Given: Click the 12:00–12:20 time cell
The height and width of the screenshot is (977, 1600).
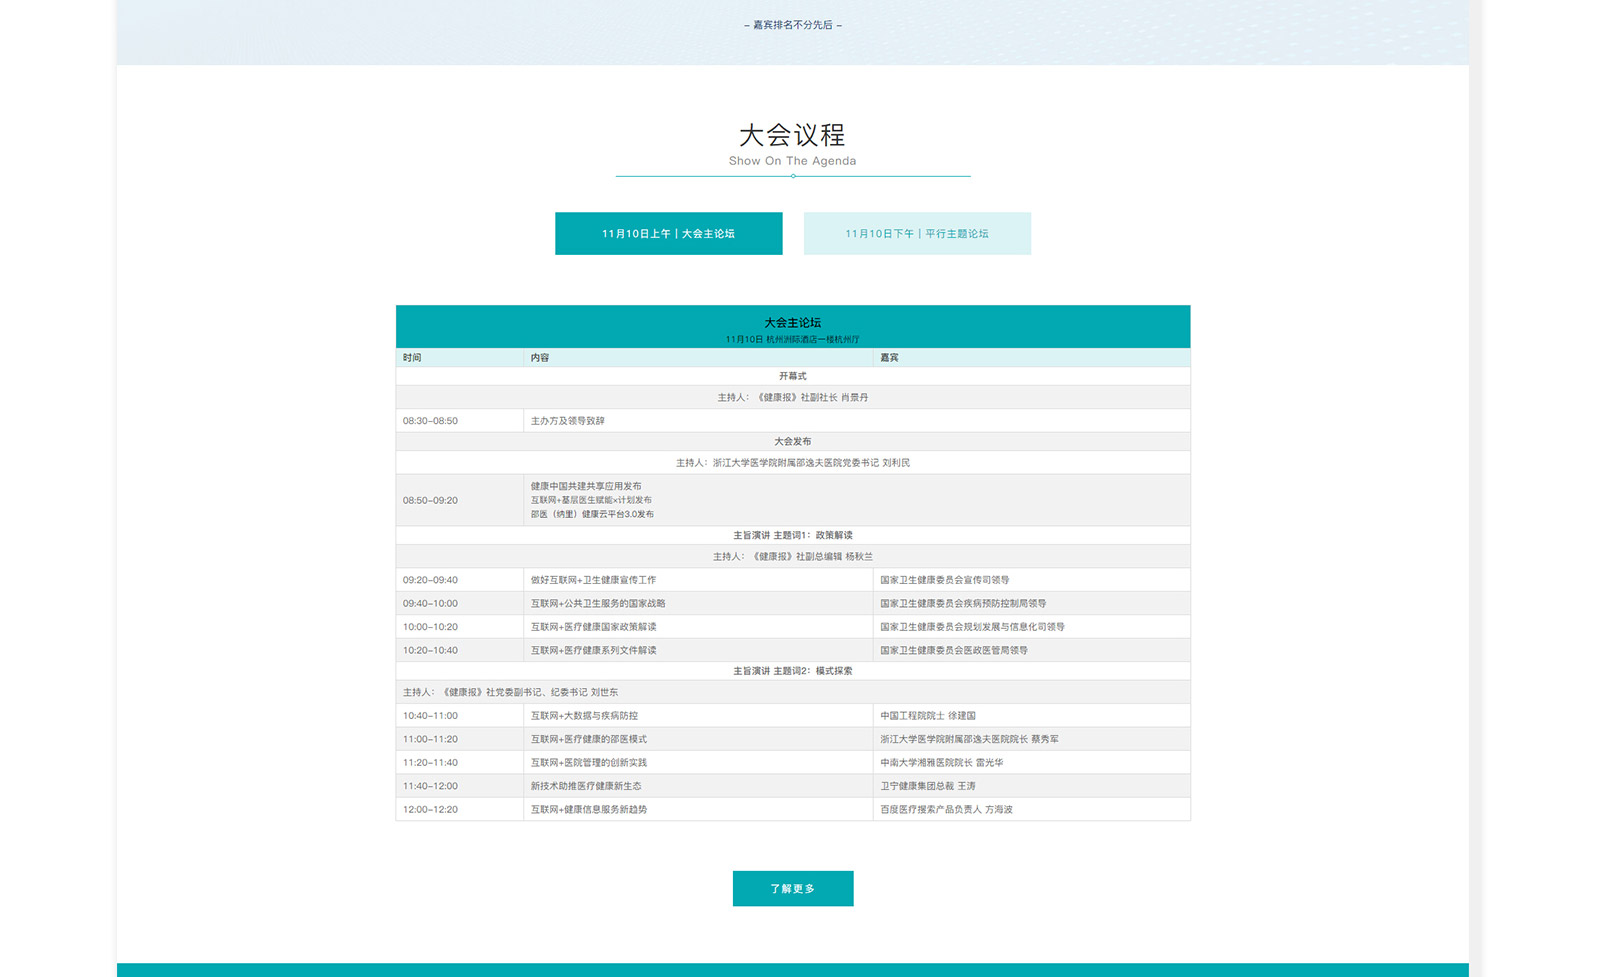Looking at the screenshot, I should [430, 809].
